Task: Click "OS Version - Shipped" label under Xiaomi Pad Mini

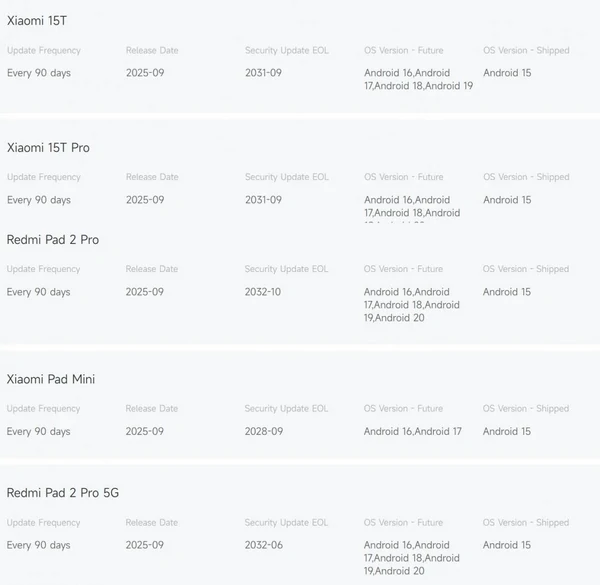Action: pos(526,409)
